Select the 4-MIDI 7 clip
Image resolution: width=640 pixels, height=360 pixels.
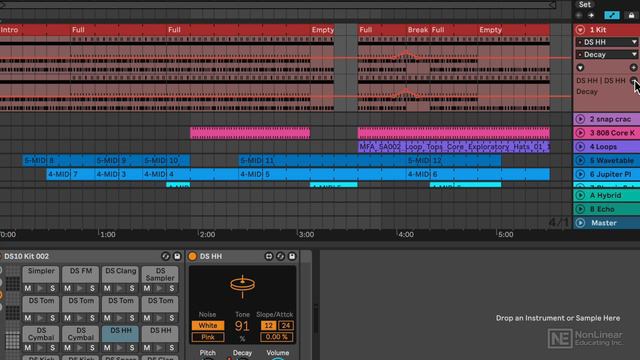click(x=71, y=174)
